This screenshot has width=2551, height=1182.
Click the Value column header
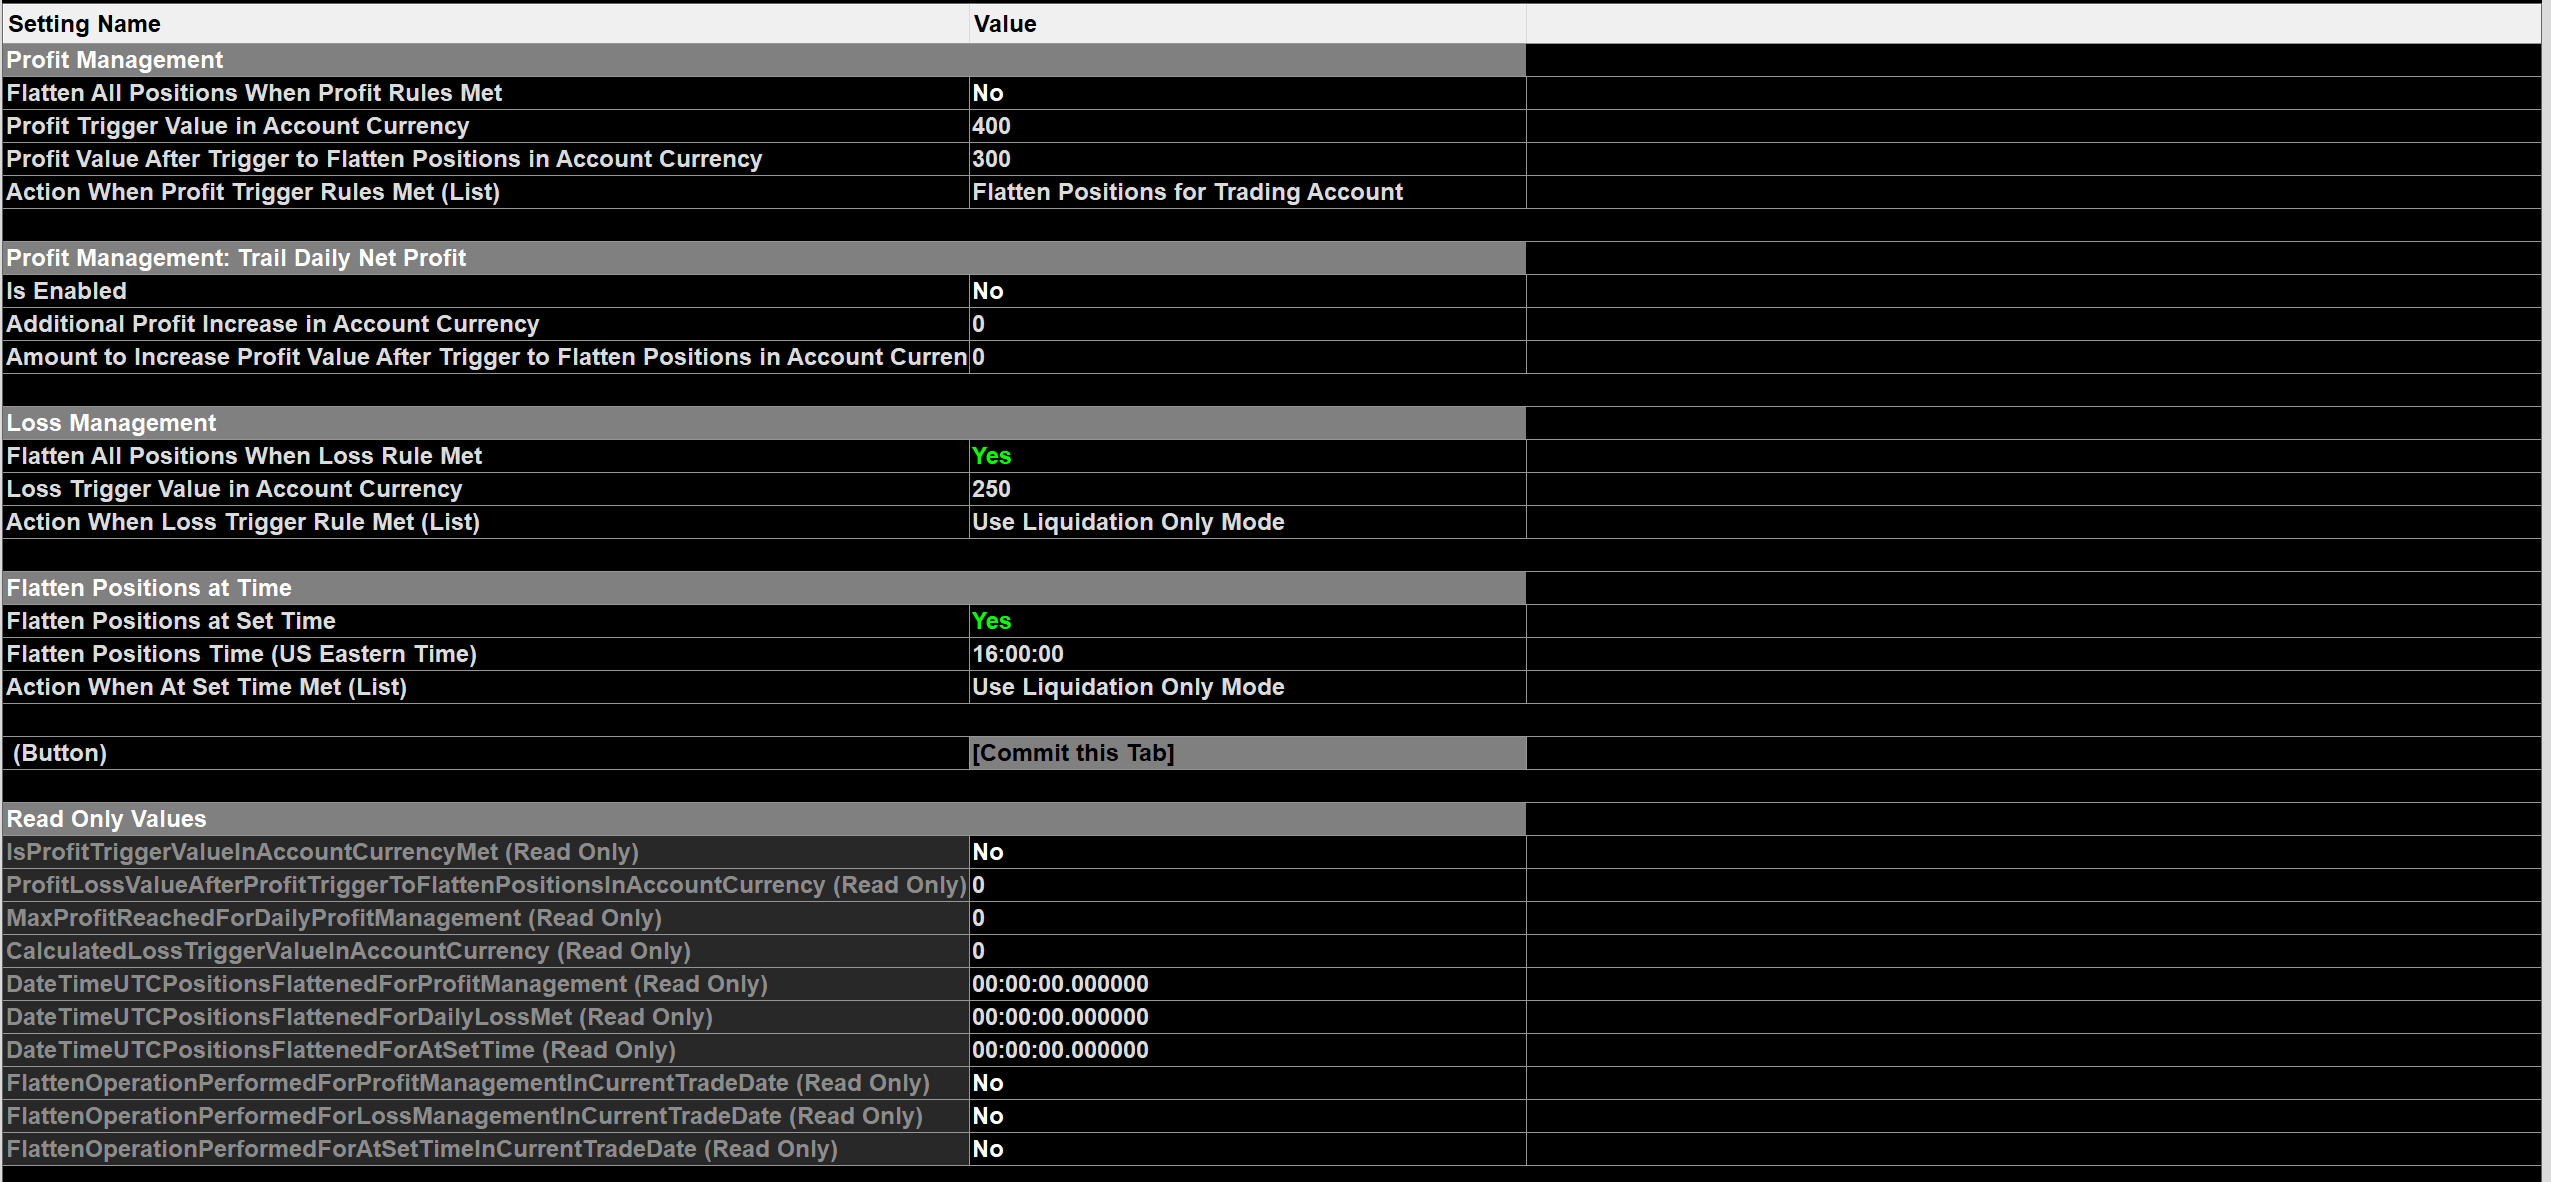(x=1246, y=24)
